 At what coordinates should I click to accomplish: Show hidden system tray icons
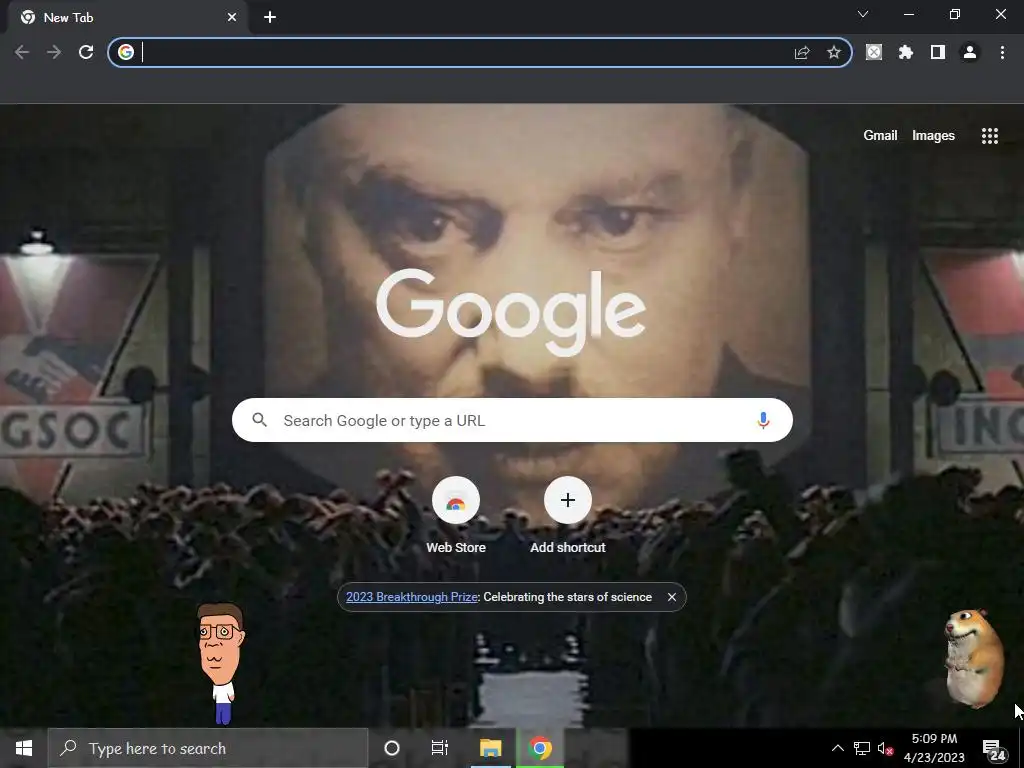[837, 748]
